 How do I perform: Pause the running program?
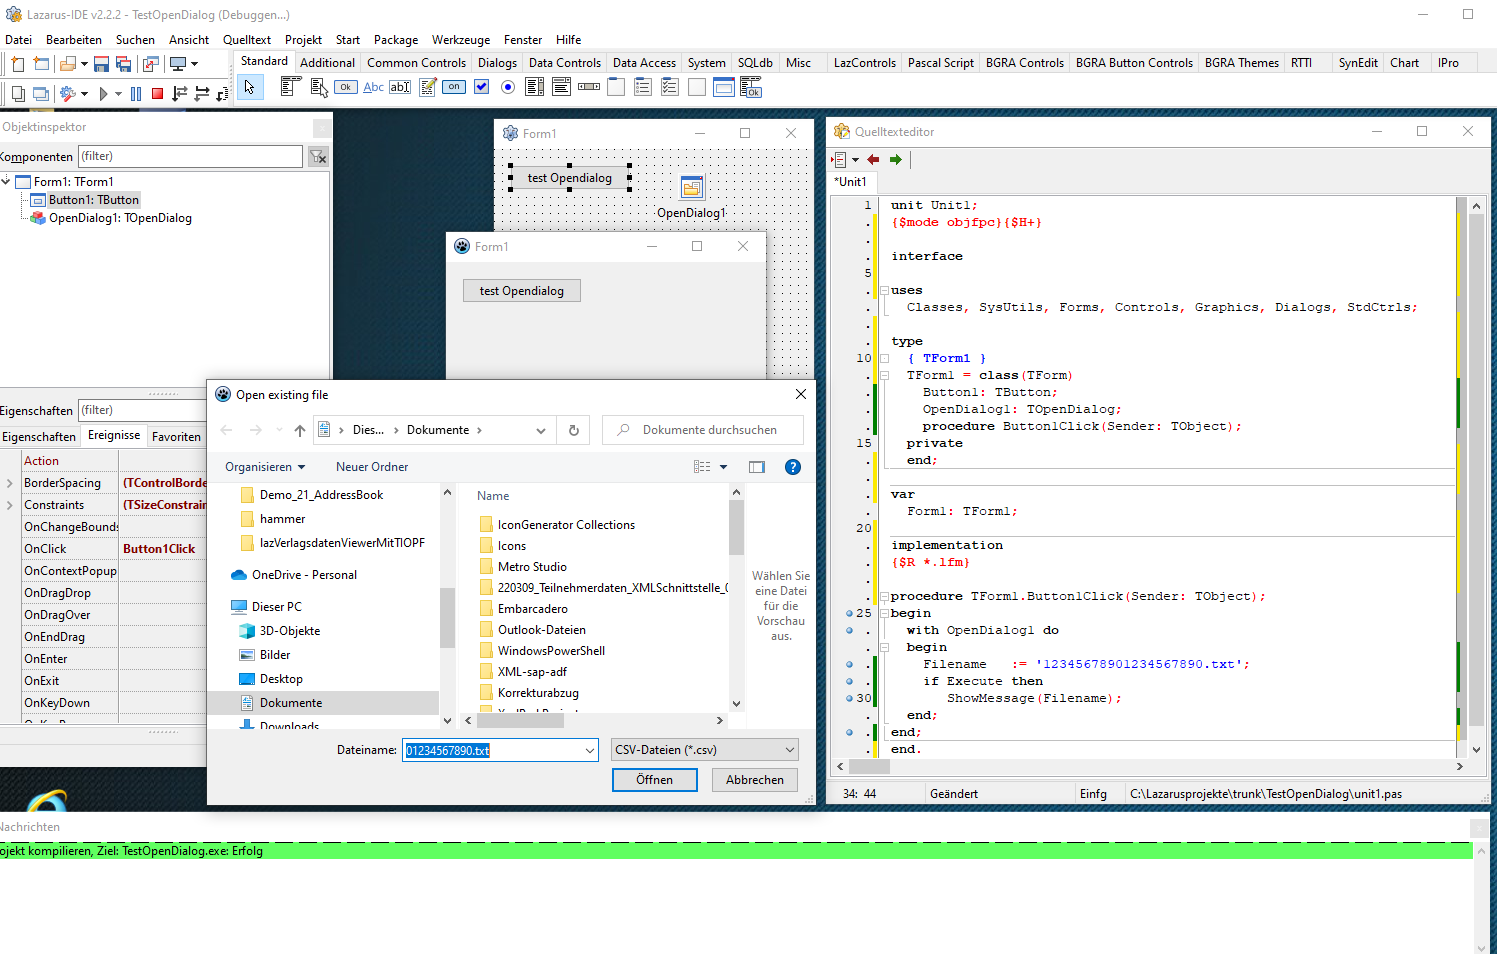pos(136,94)
